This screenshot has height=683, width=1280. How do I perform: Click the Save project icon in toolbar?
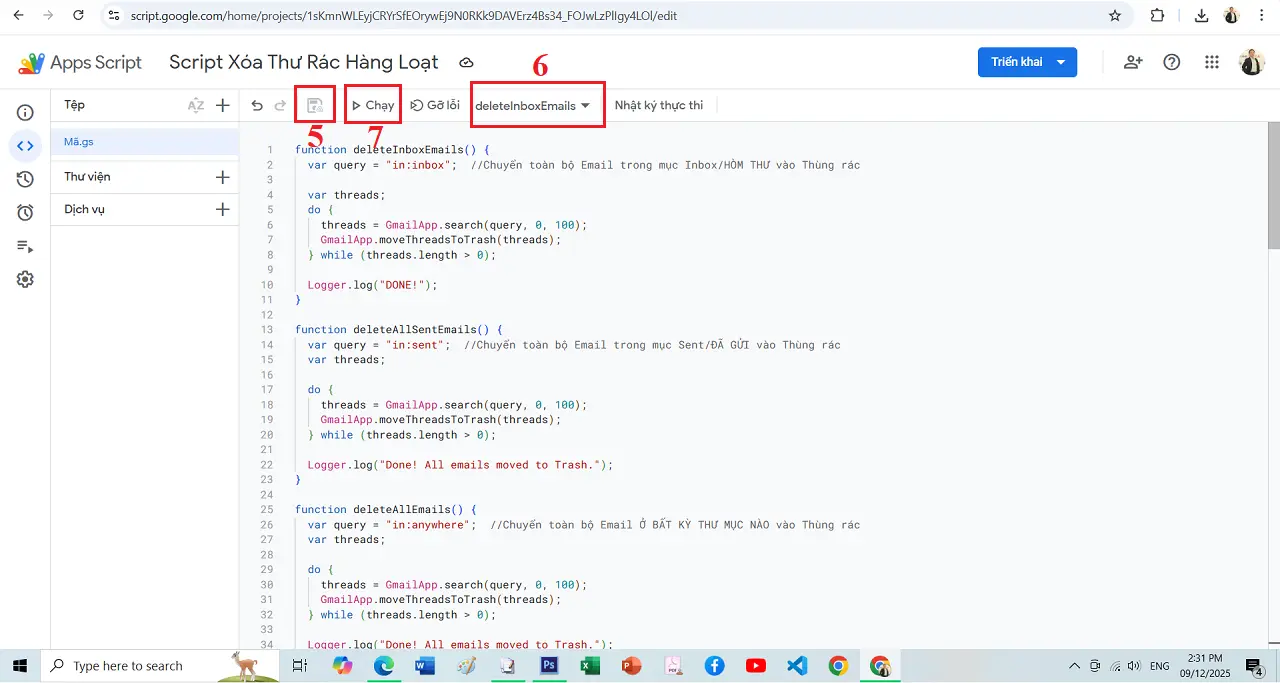point(314,105)
